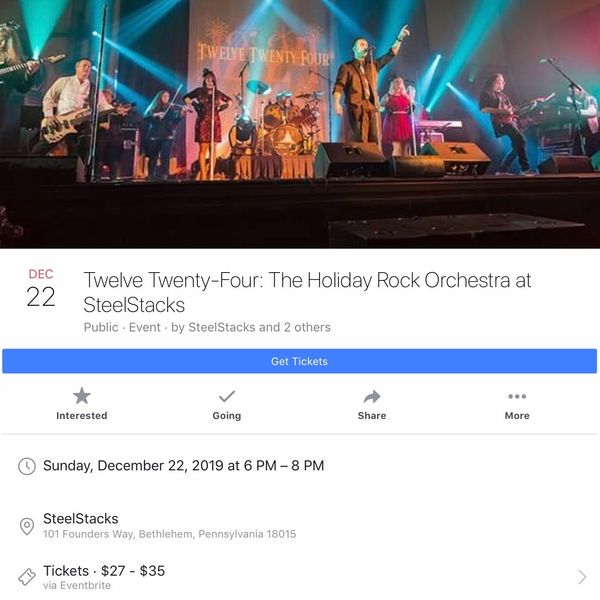Expand ticket details with right chevron
The width and height of the screenshot is (600, 600).
click(582, 577)
